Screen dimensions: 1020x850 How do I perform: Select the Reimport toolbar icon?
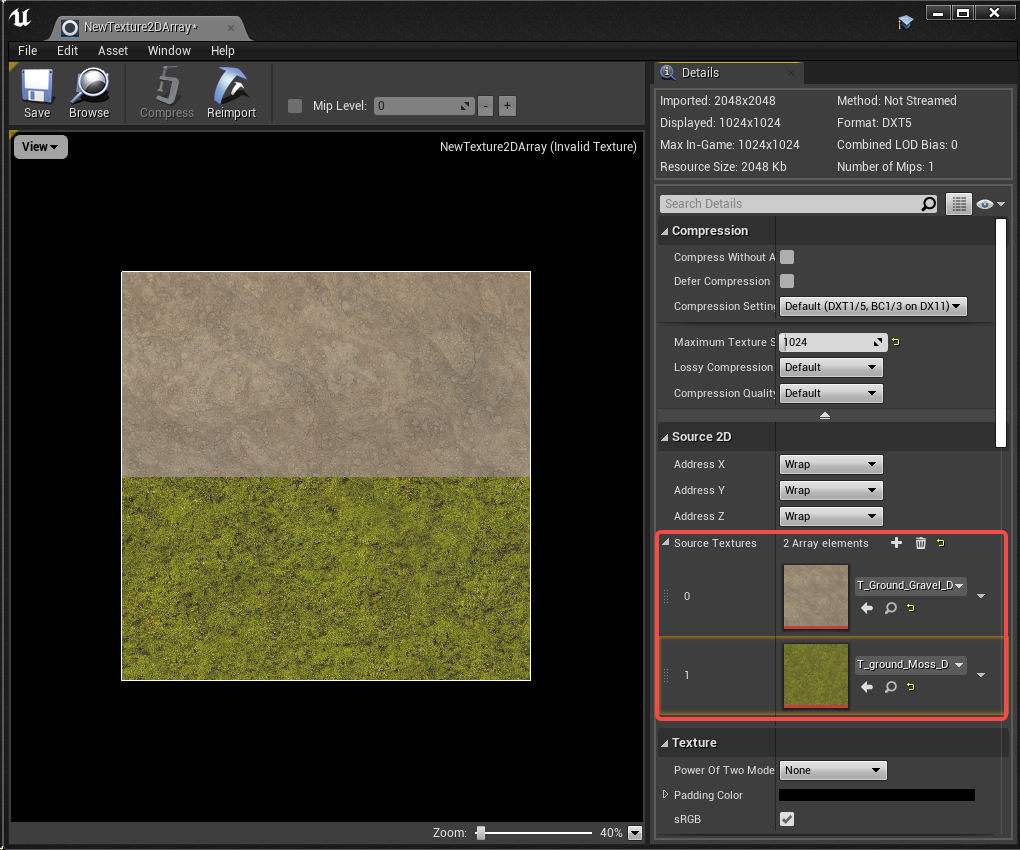point(230,93)
